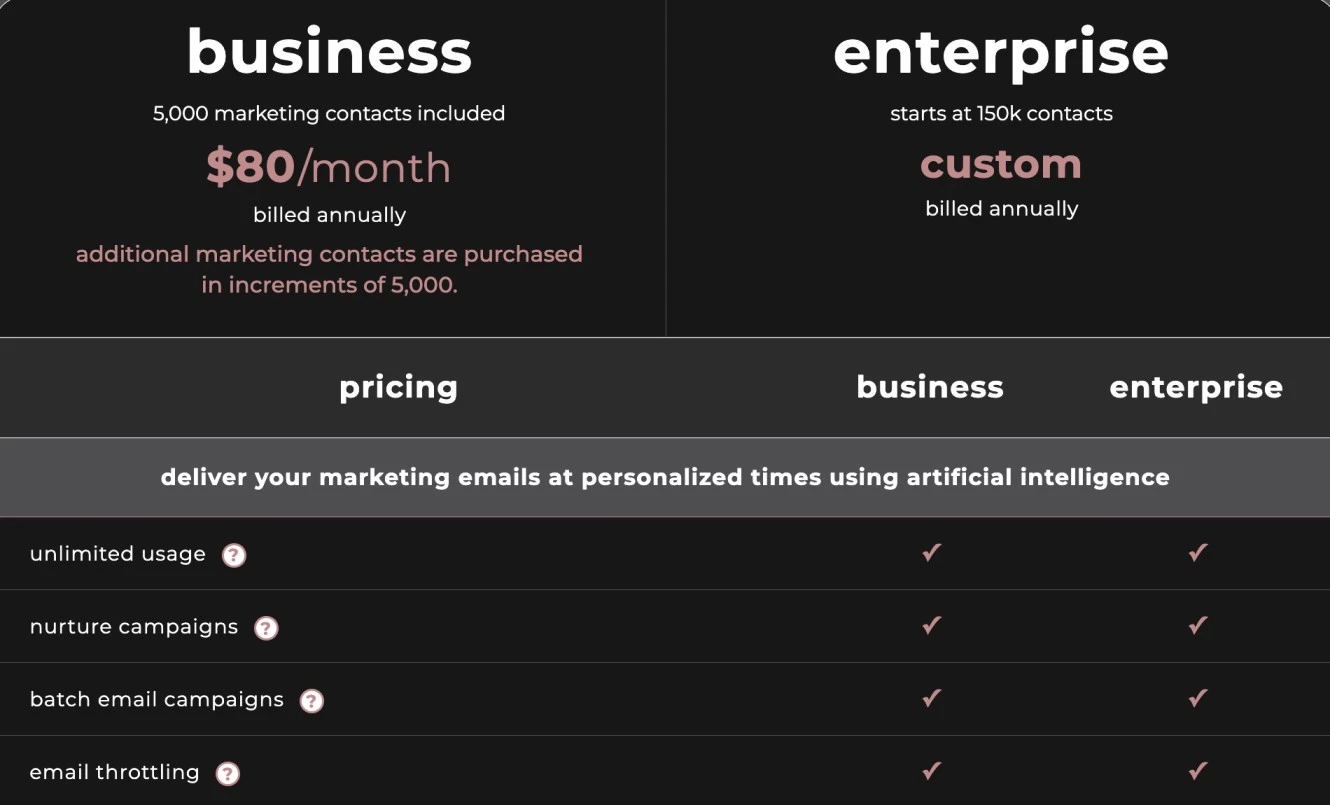This screenshot has width=1330, height=805.
Task: Click the enterprise checkmark for nurture campaigns
Action: tap(1197, 626)
